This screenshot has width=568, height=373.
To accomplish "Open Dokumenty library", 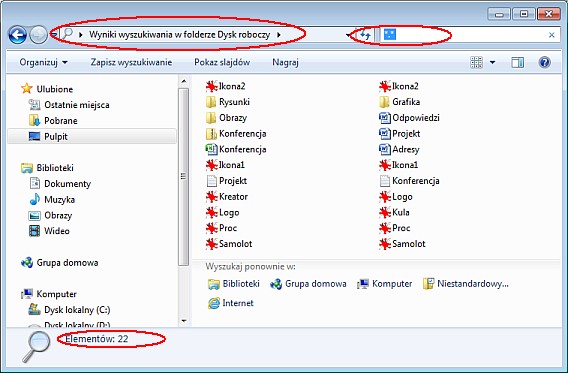I will point(60,184).
